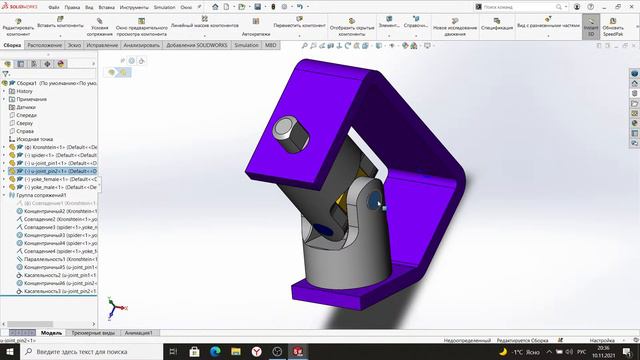Open dropdown under Exploded view (Вид с разнесенными частями)
640x360 pixels.
click(548, 36)
